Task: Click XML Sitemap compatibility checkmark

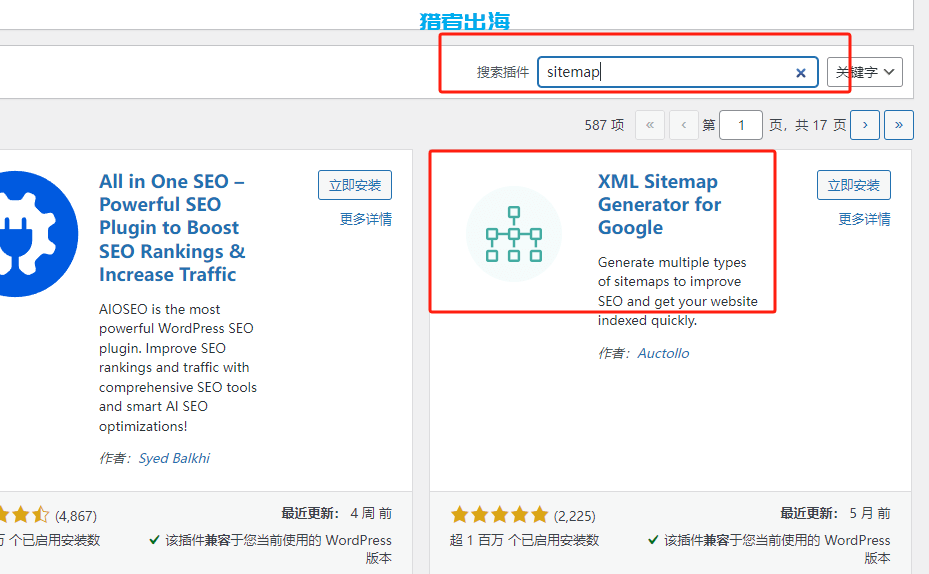Action: coord(653,540)
